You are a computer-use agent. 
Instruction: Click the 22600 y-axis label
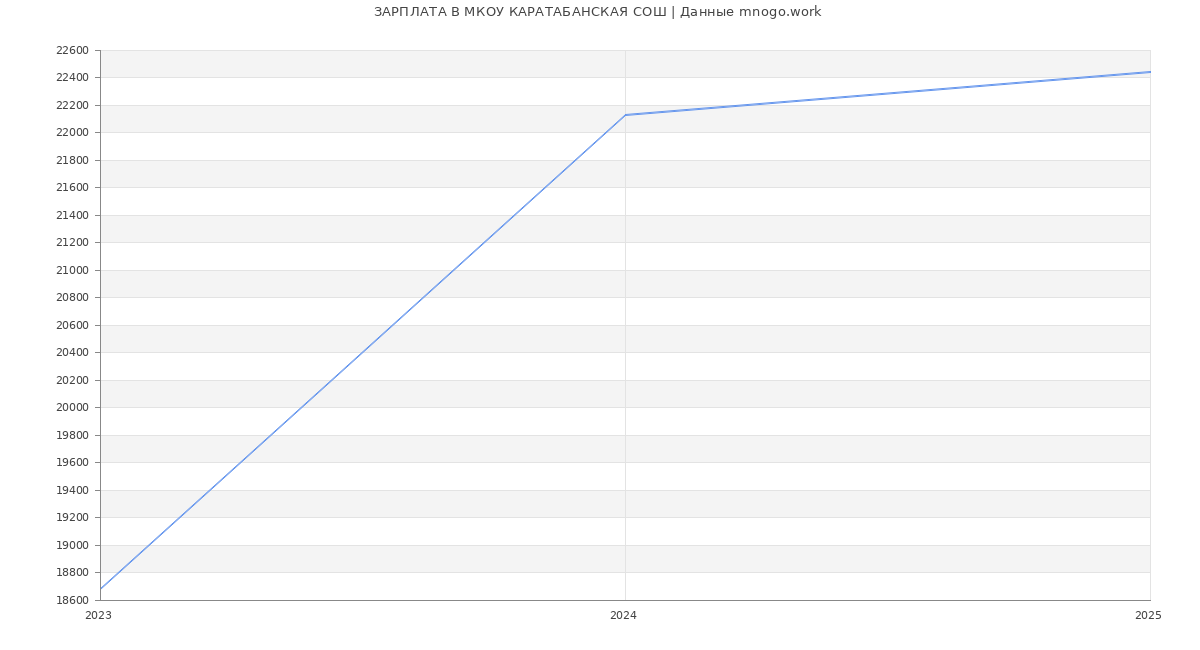(x=72, y=51)
